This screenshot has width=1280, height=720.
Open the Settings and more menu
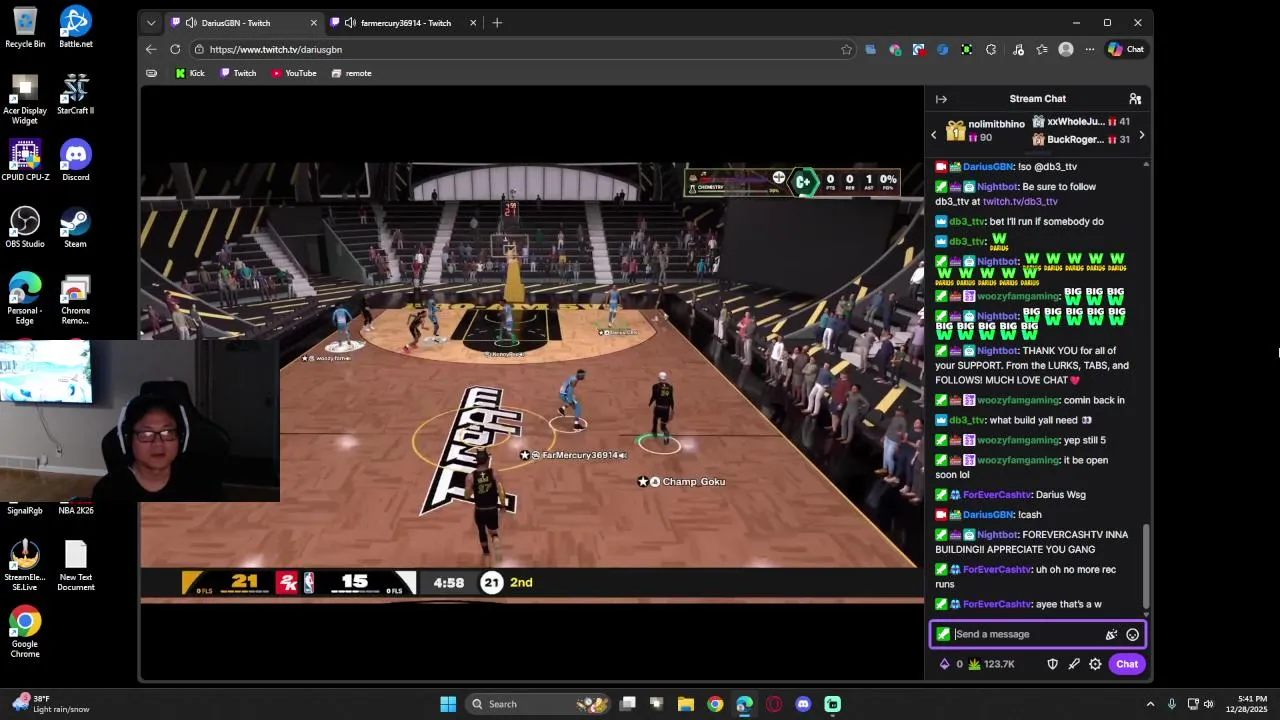pos(1089,49)
